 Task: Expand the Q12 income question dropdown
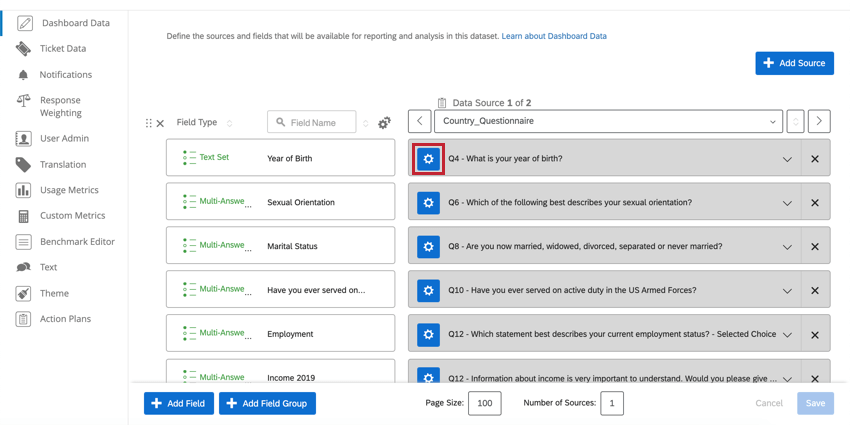(787, 378)
